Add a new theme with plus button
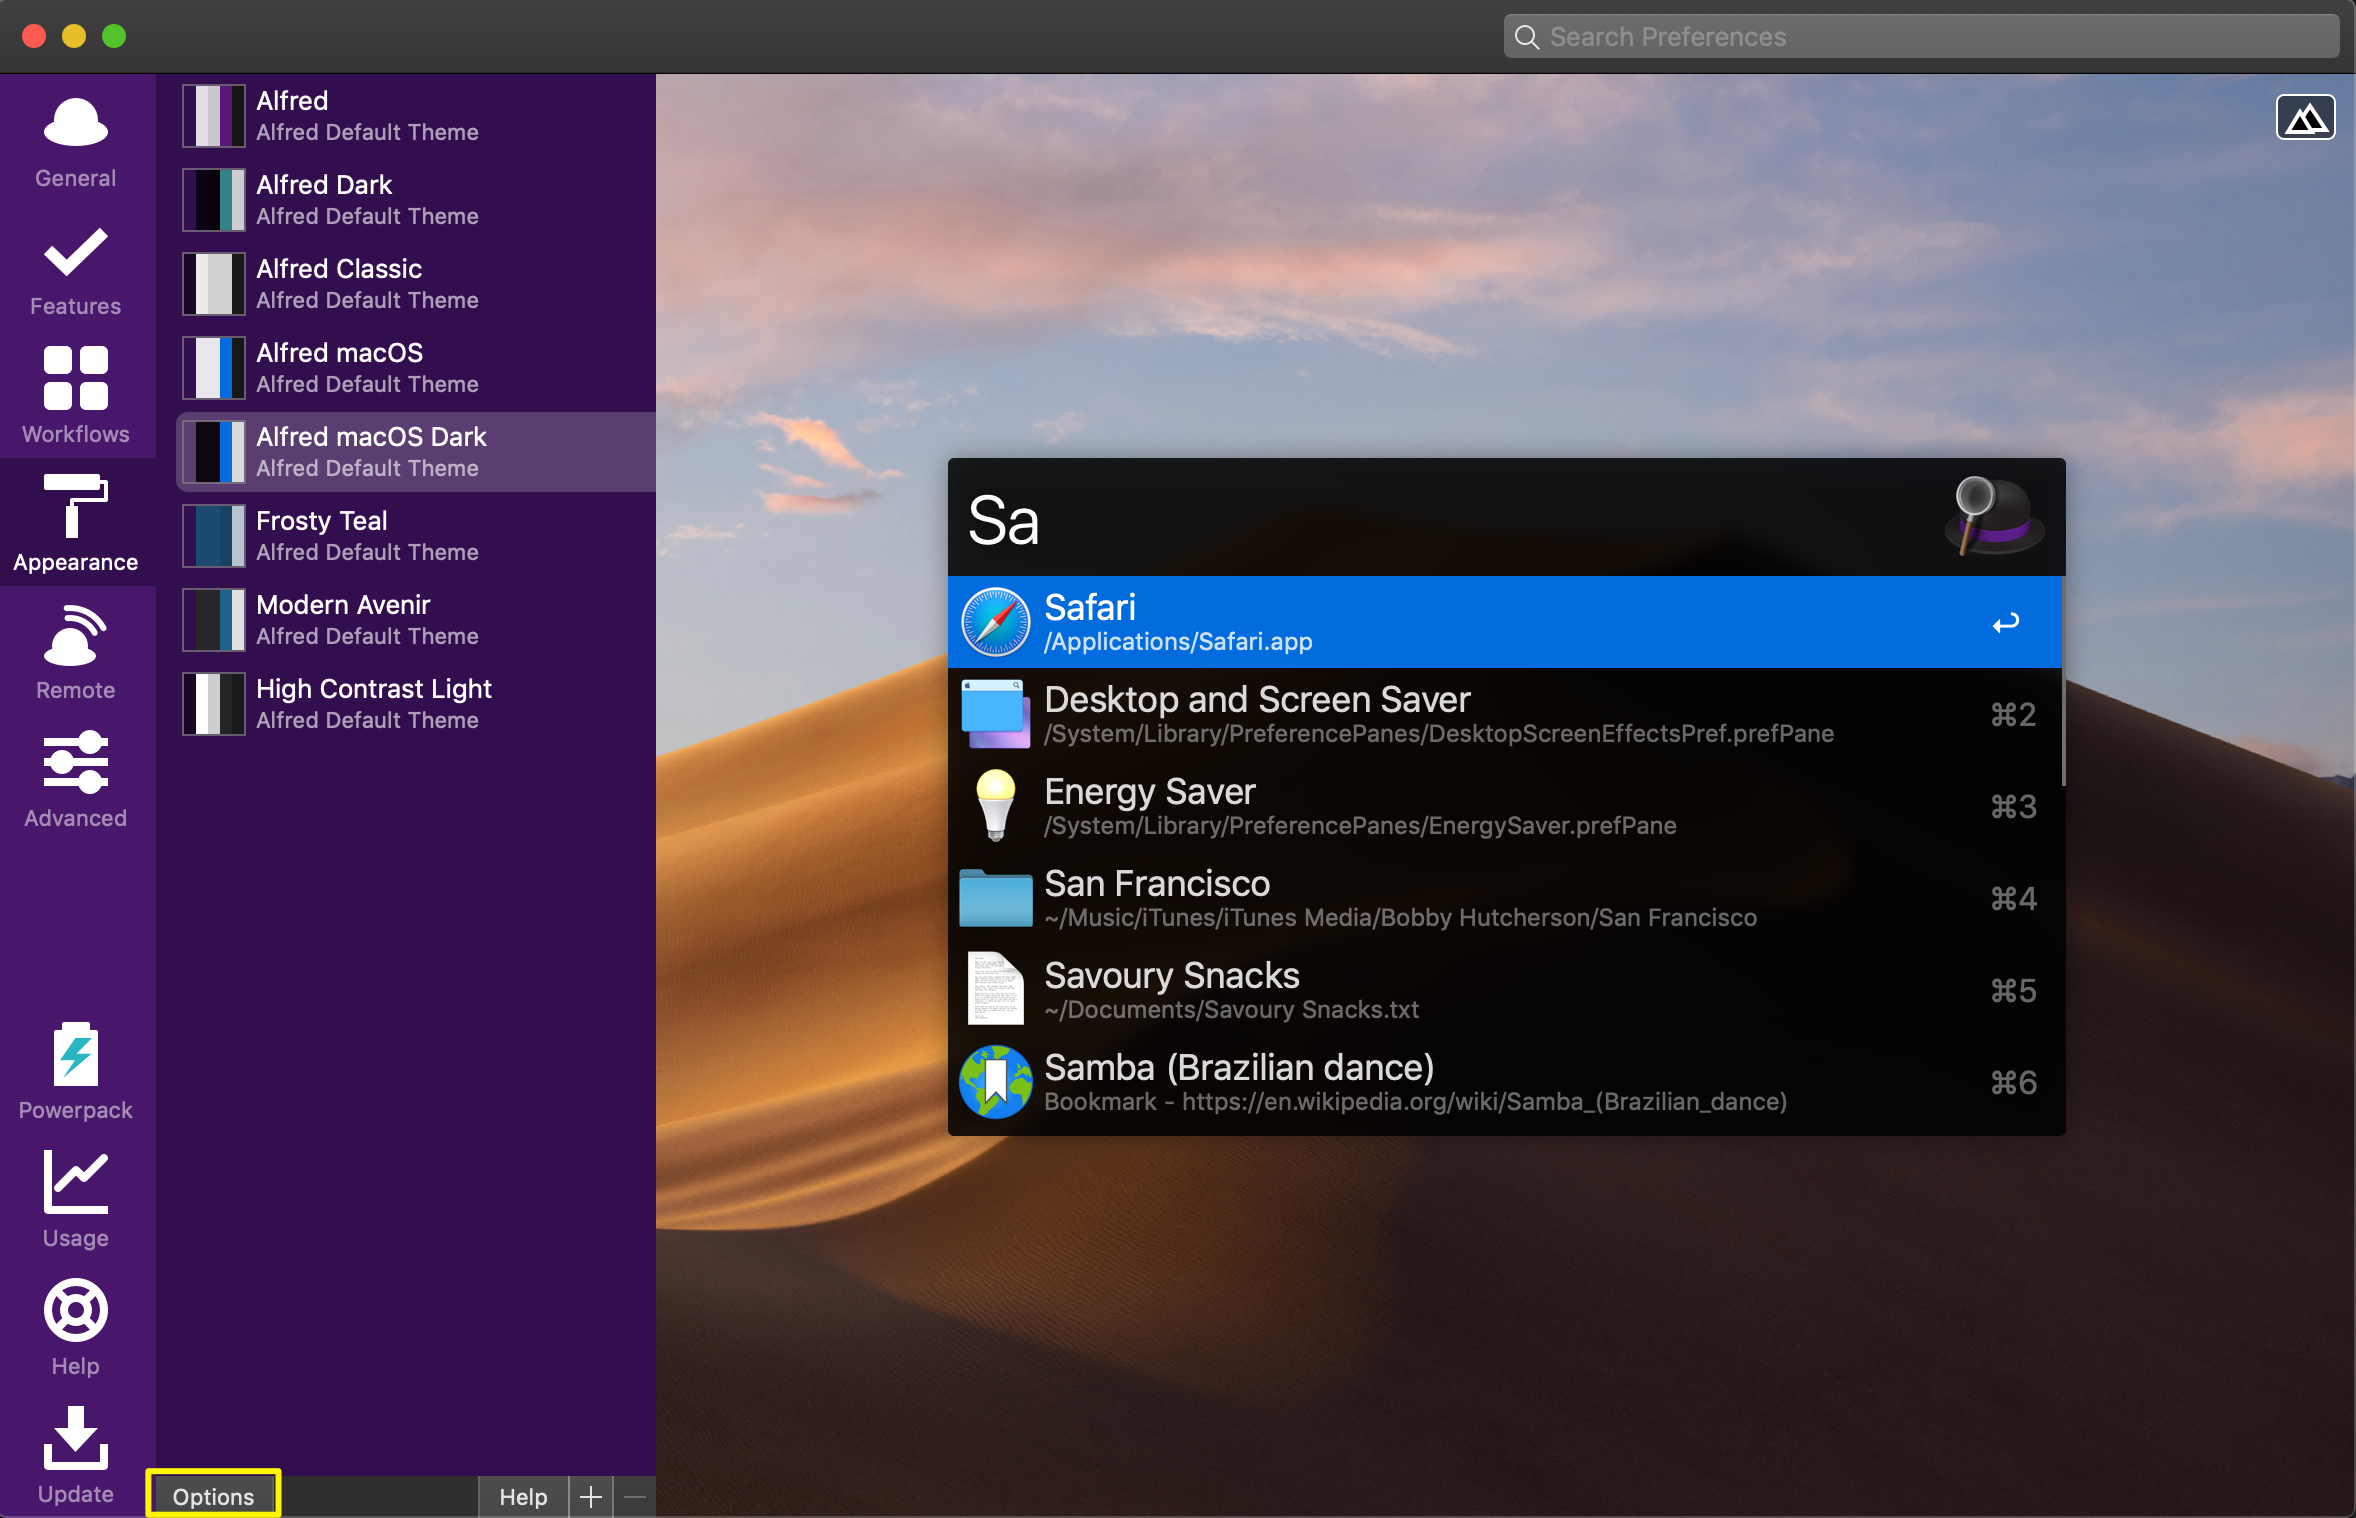 (591, 1496)
